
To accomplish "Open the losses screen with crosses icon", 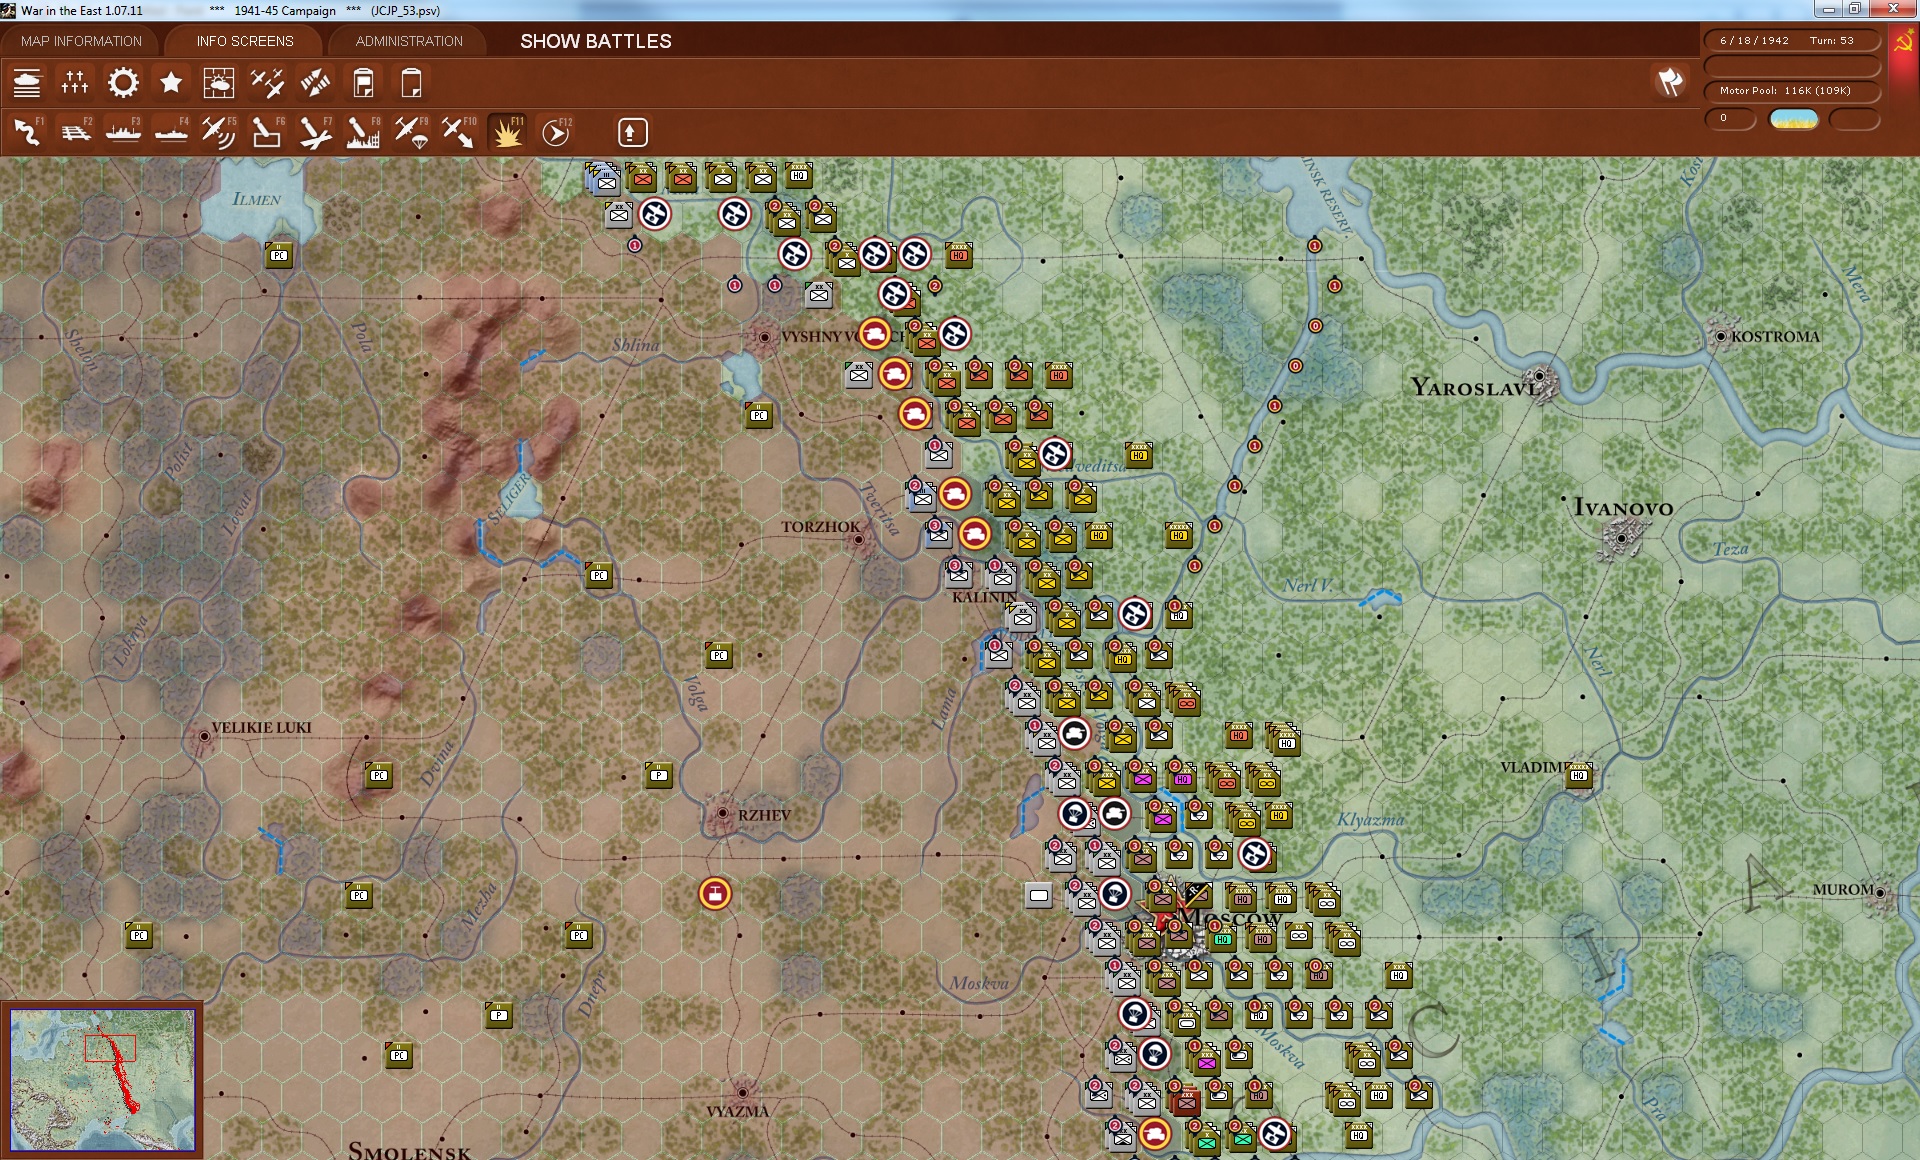I will click(75, 83).
